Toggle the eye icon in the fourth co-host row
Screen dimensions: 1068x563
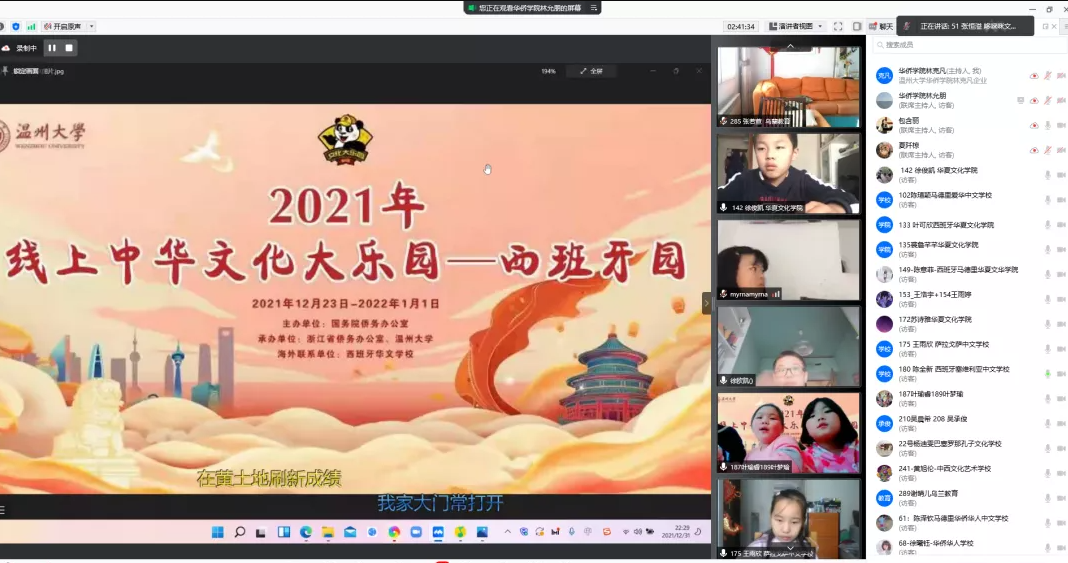tap(1034, 150)
